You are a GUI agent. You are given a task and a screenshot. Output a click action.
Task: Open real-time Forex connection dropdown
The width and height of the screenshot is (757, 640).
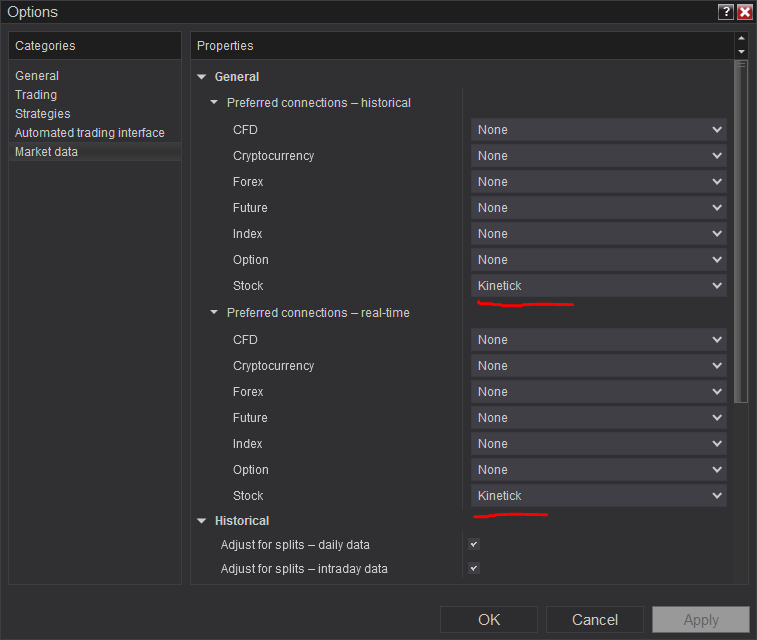tap(598, 392)
